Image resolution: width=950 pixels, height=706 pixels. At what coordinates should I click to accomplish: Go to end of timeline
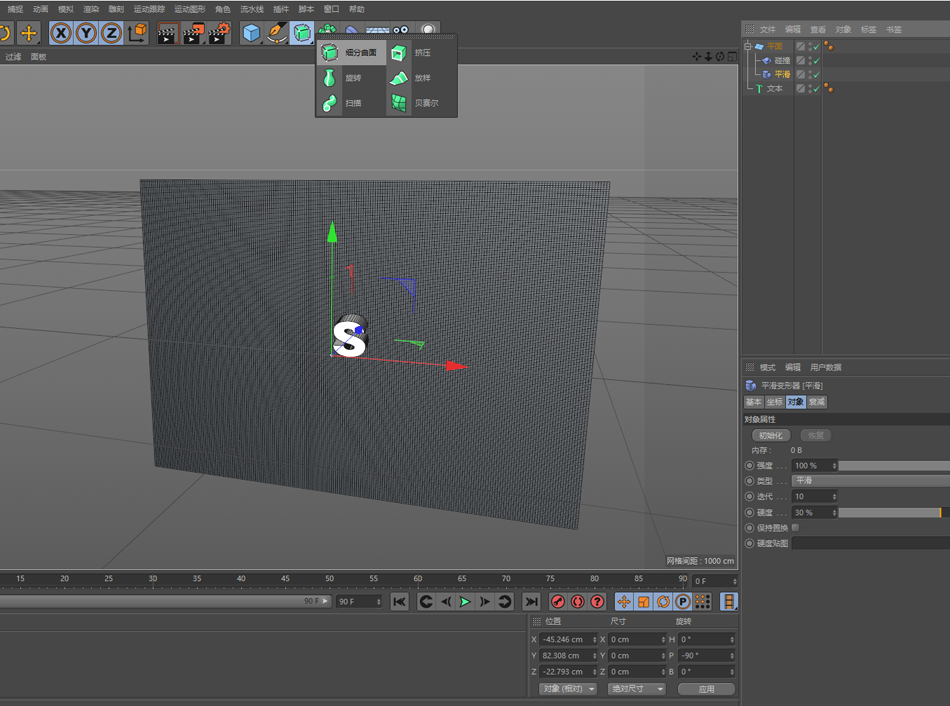point(531,602)
